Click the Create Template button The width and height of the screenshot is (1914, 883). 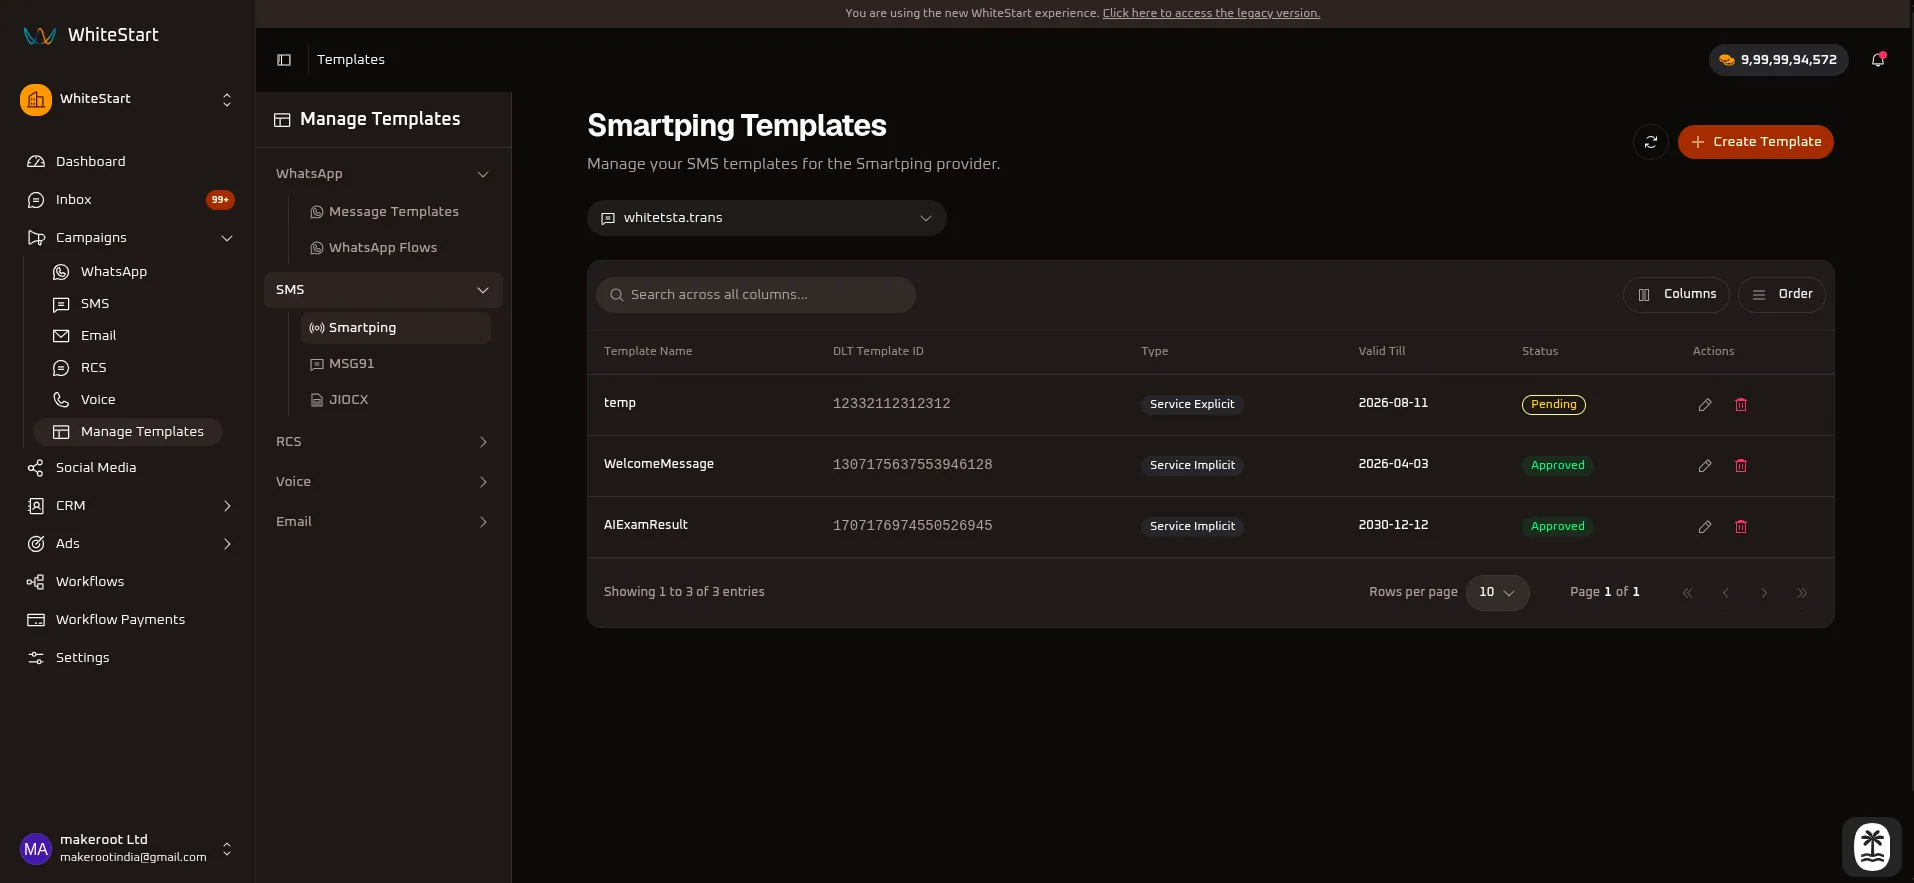[1755, 142]
